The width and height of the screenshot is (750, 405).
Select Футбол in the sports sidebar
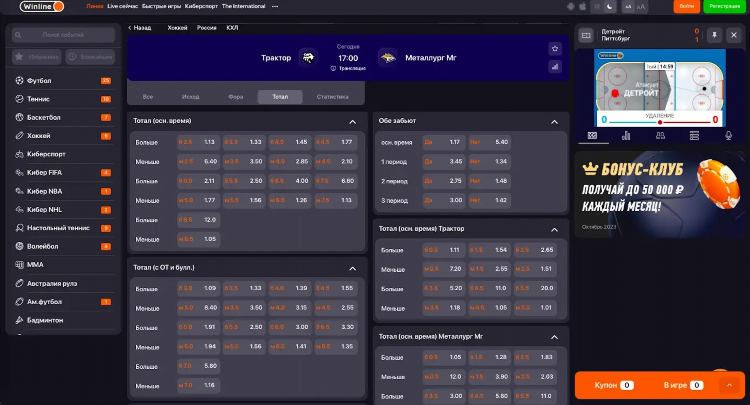coord(63,80)
